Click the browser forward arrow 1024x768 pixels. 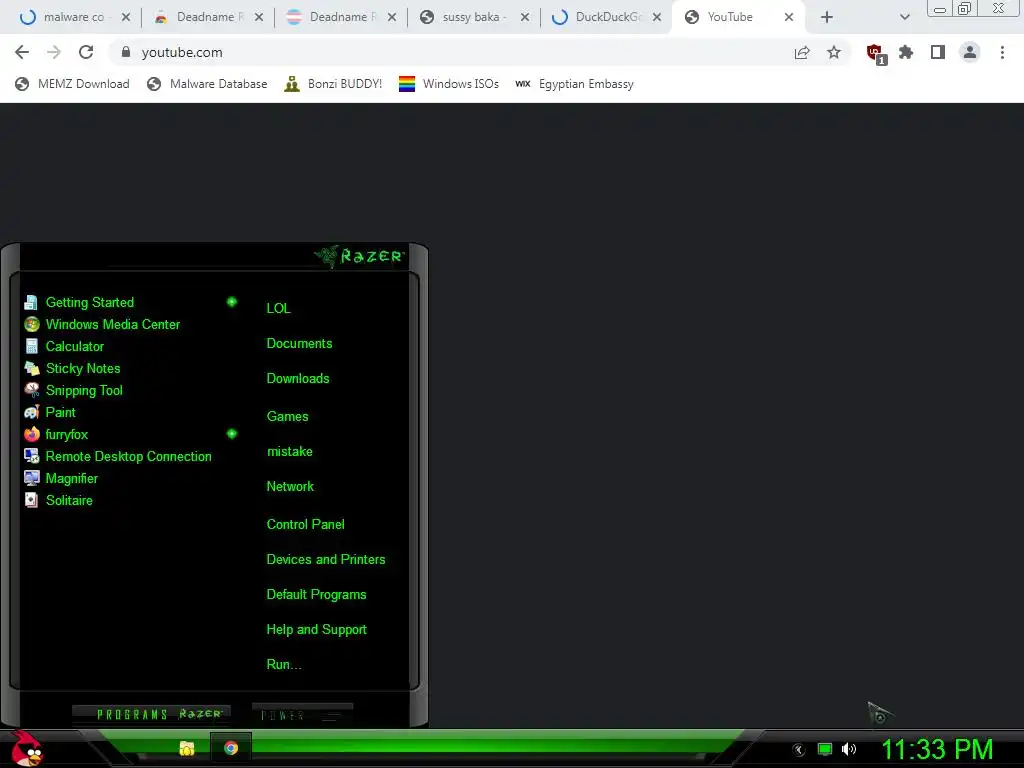click(54, 52)
